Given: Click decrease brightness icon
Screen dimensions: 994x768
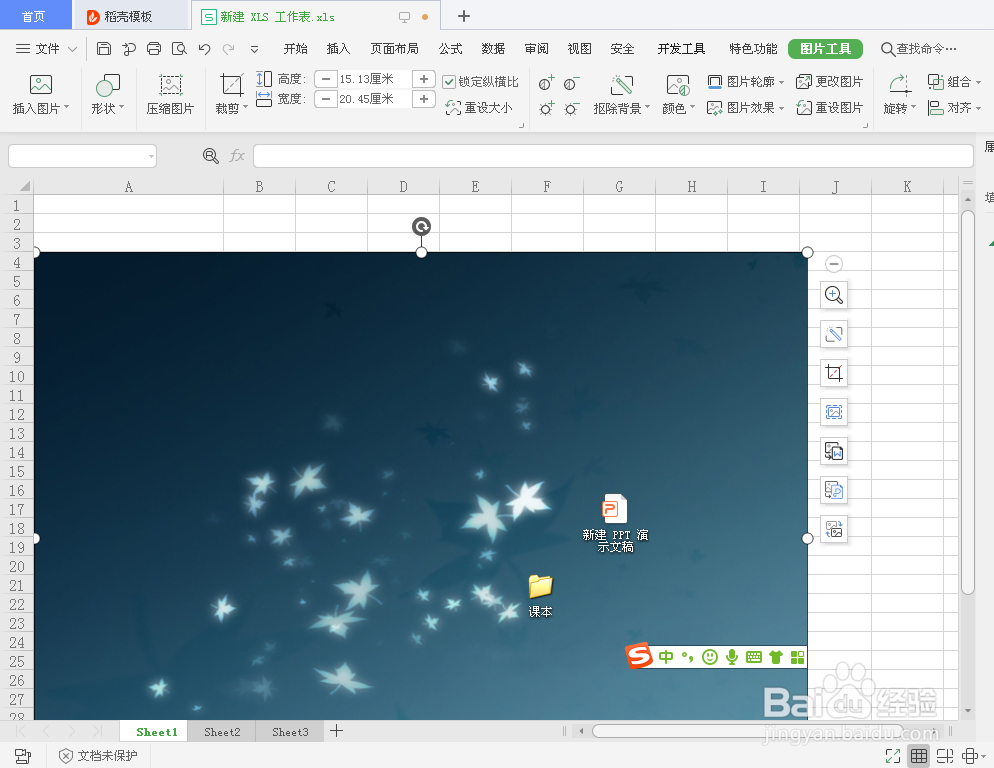Looking at the screenshot, I should [571, 108].
